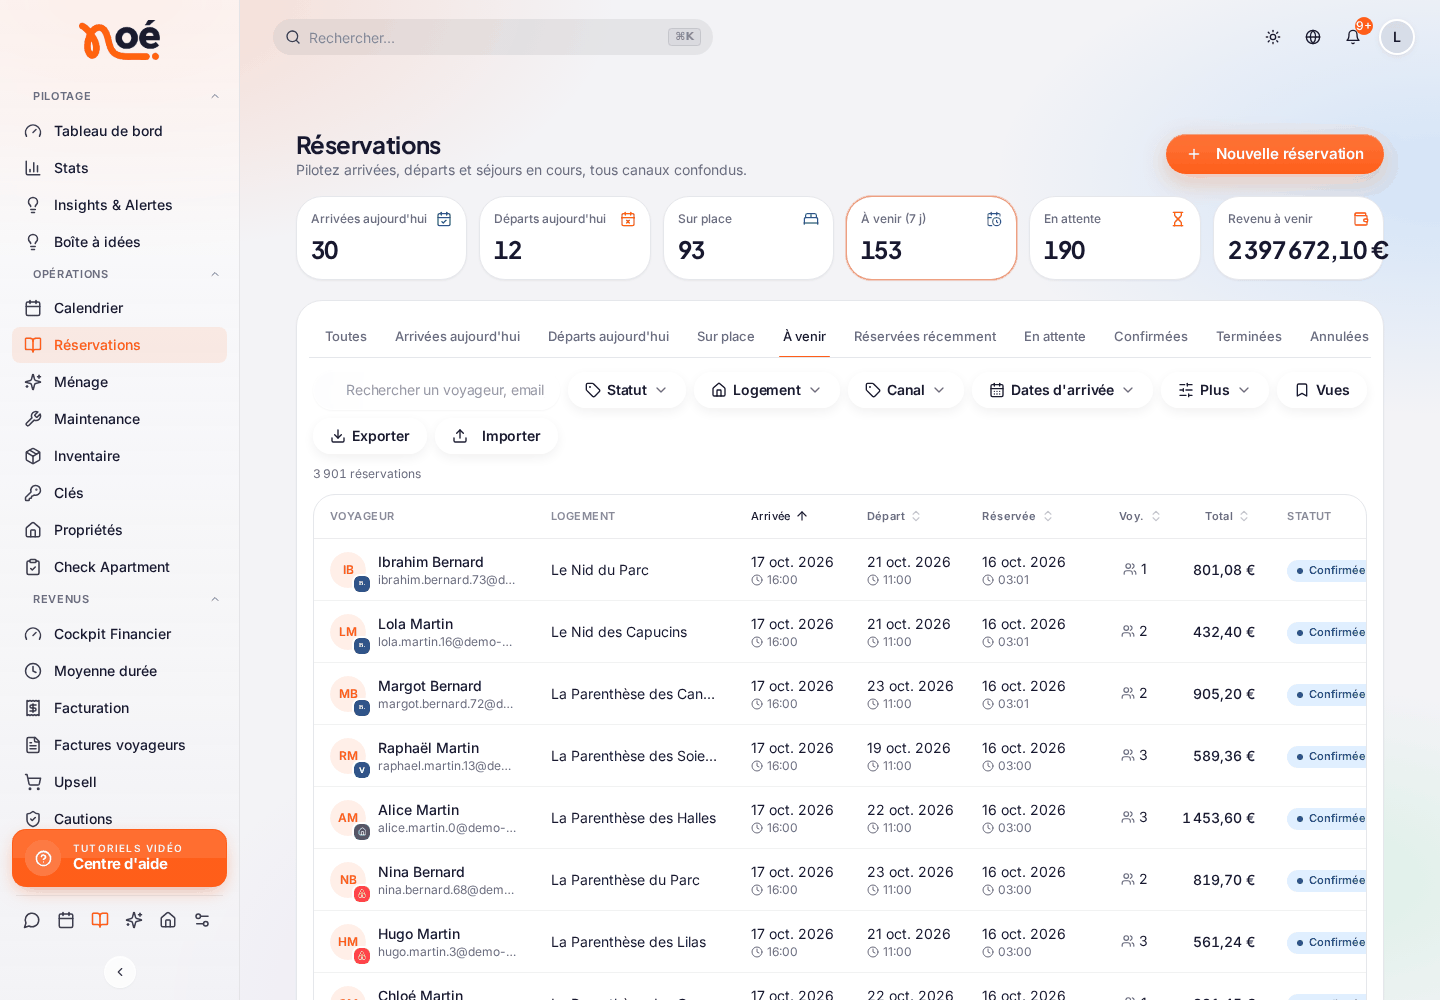The image size is (1440, 1000).
Task: Sort by Départ column
Action: coord(894,516)
